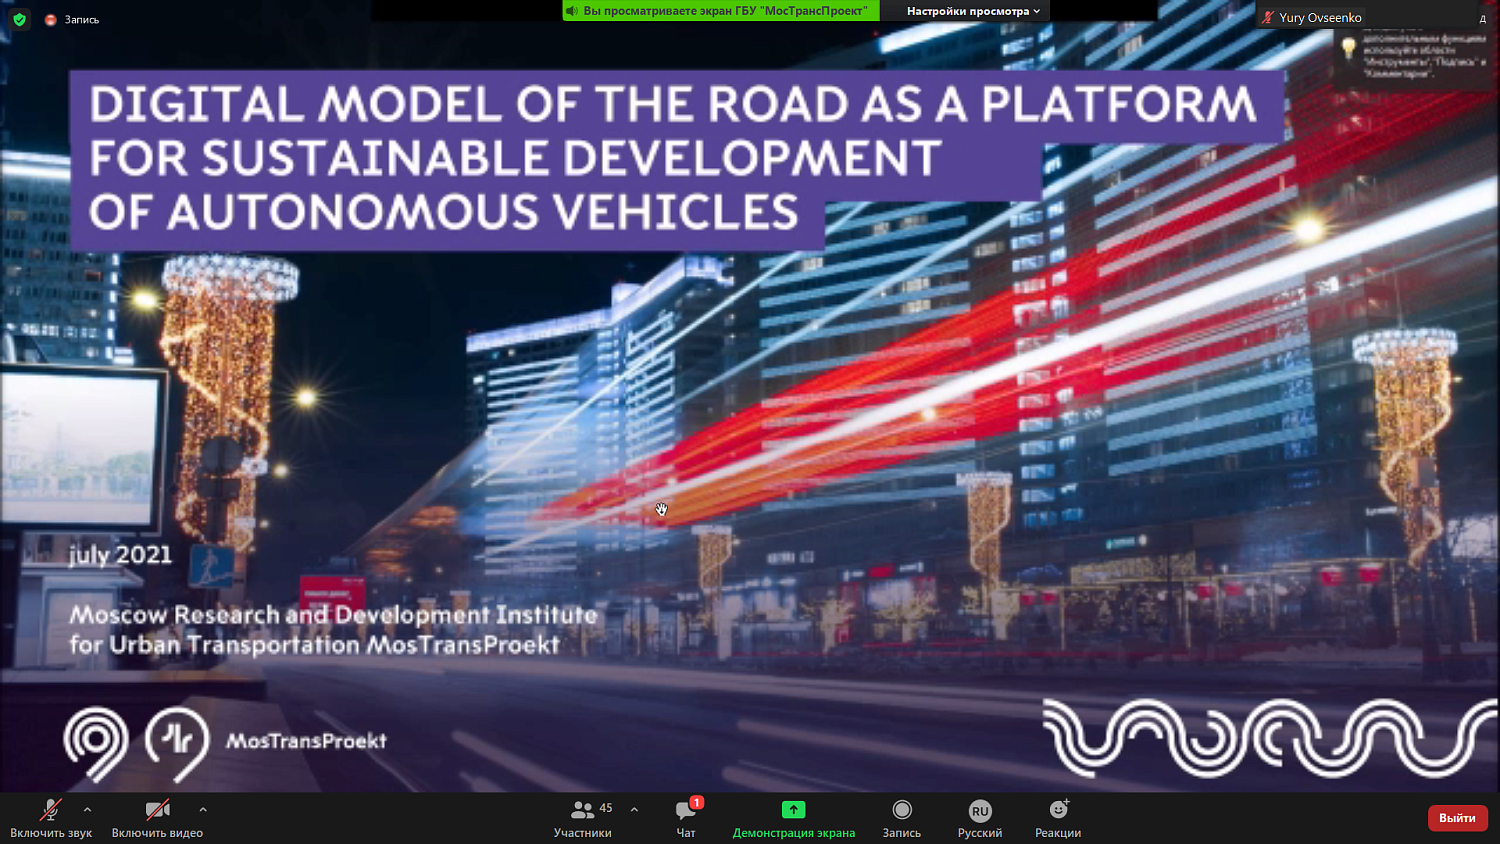The height and width of the screenshot is (844, 1500).
Task: Open the Участники participants panel
Action: (x=582, y=817)
